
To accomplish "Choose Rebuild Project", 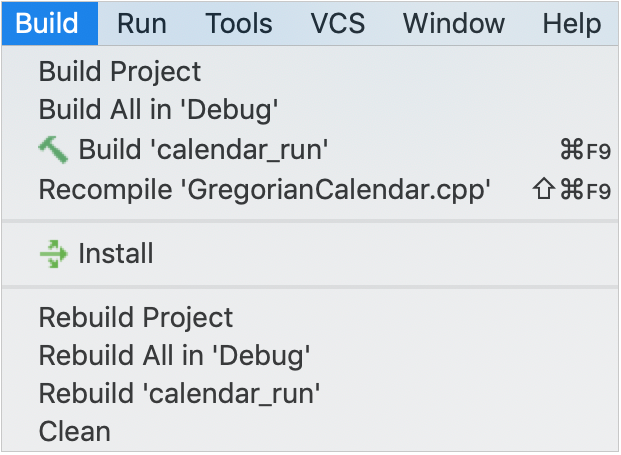I will click(x=136, y=318).
